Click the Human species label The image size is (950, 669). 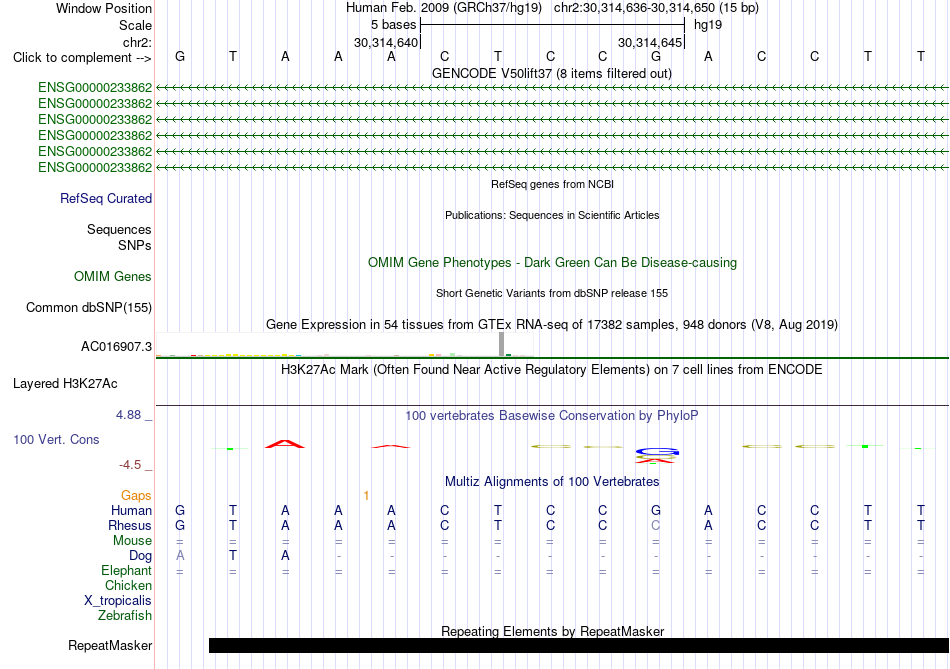[131, 510]
